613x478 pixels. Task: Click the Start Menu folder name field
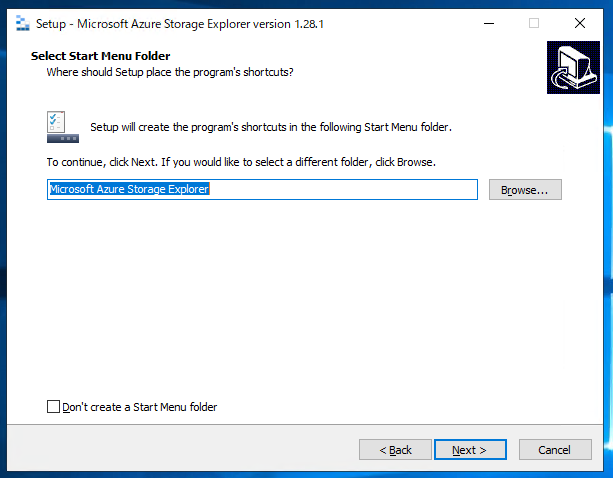[x=262, y=190]
